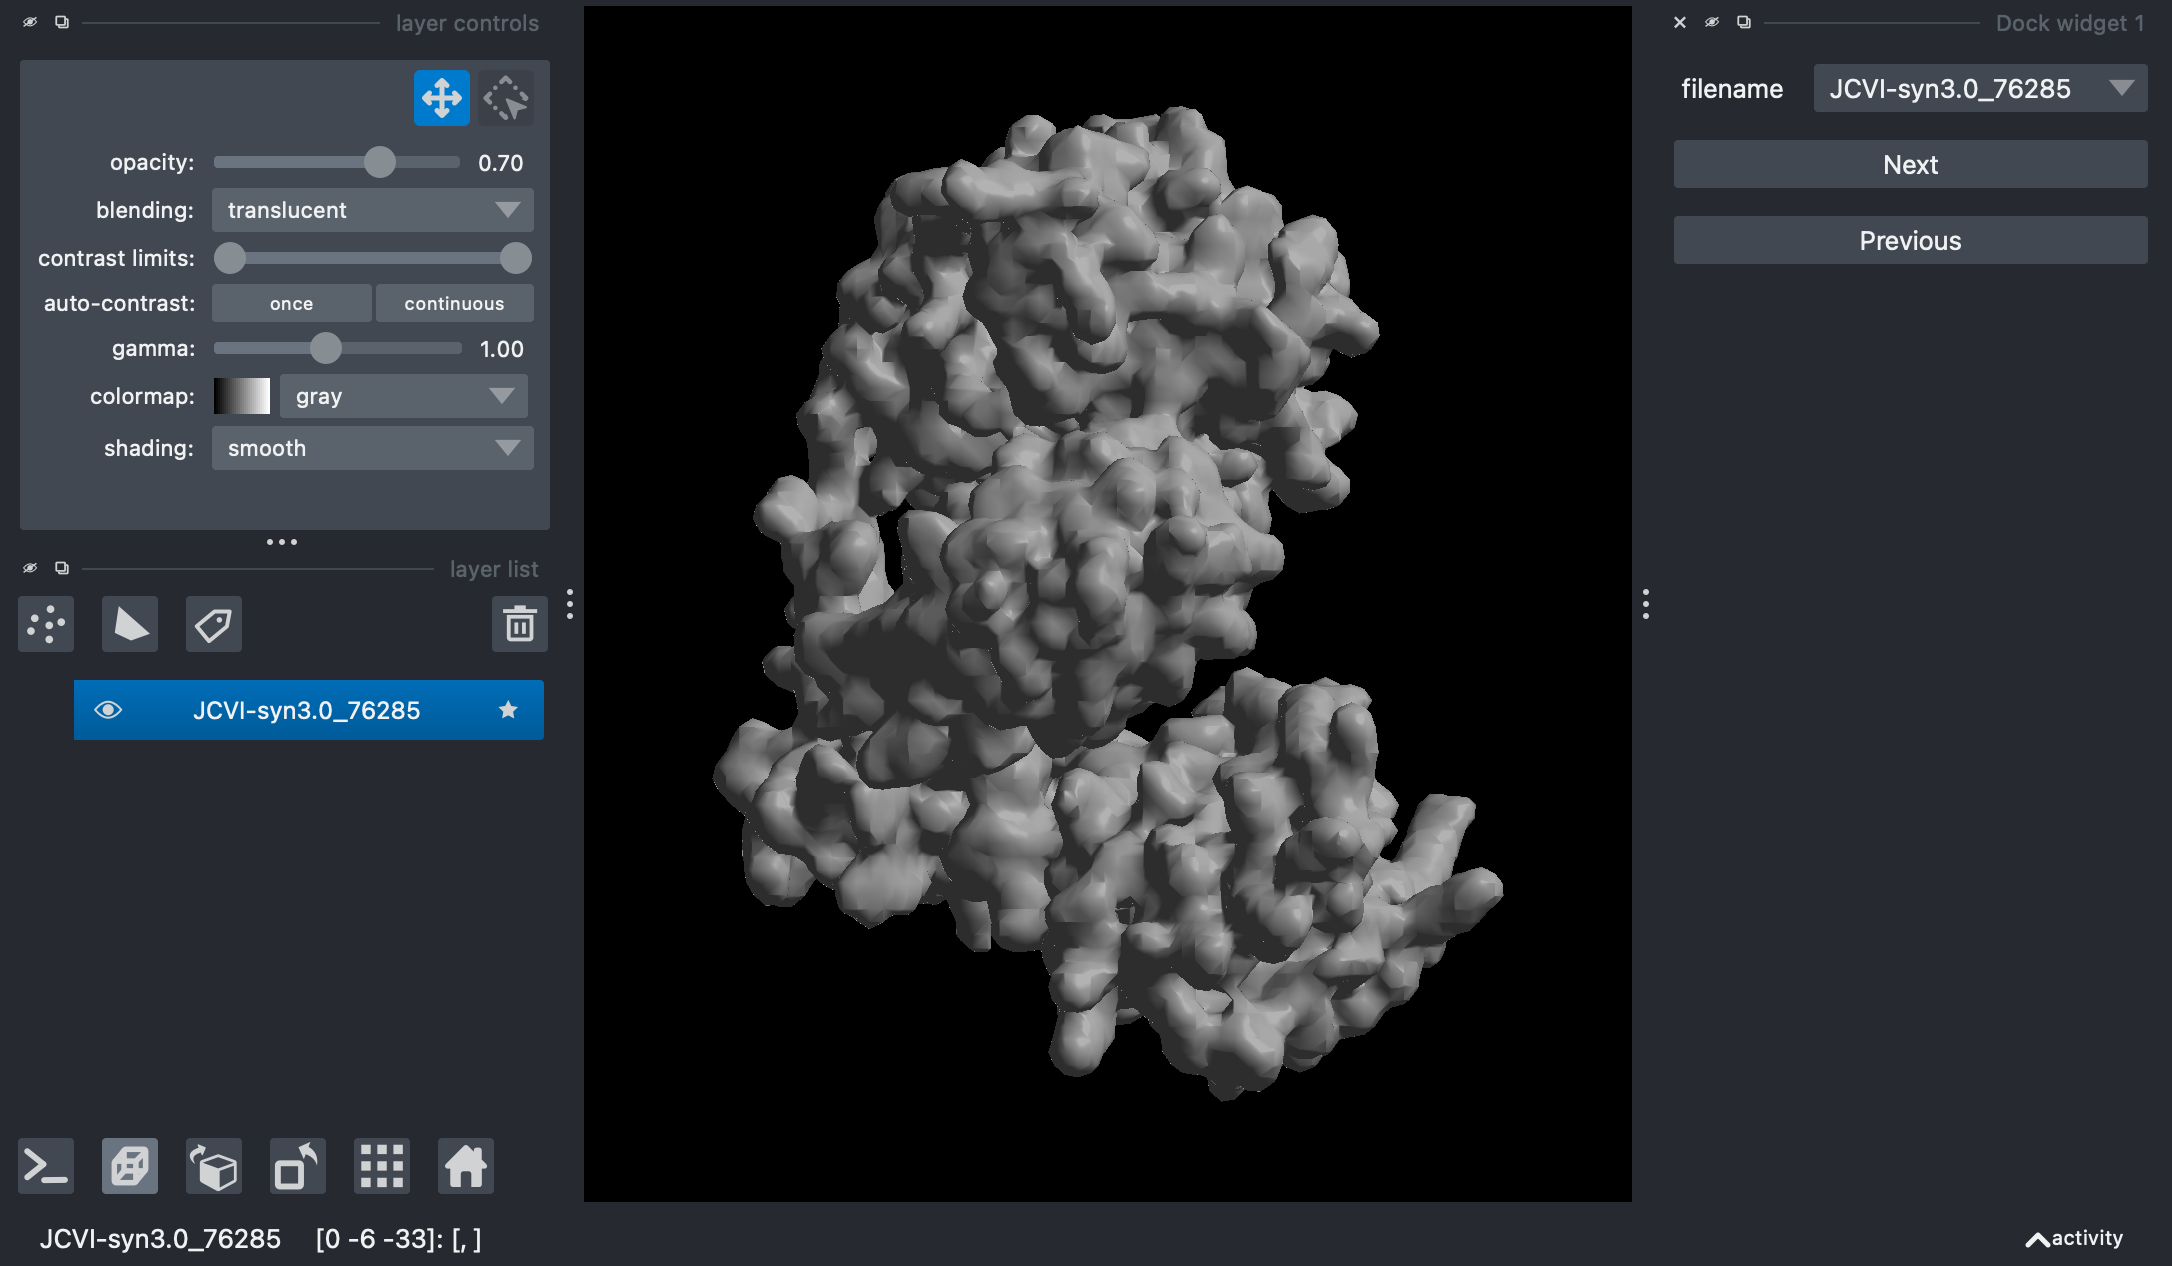Open the filename dropdown selector
The width and height of the screenshot is (2172, 1266).
[x=1979, y=89]
